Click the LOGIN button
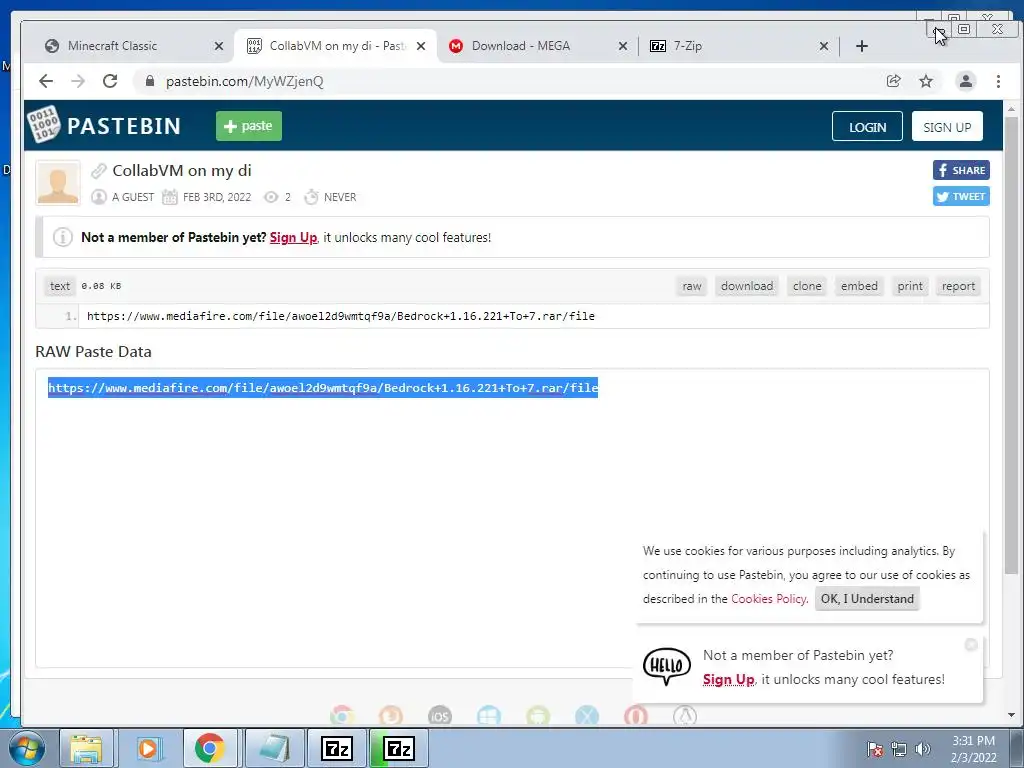 click(x=867, y=127)
